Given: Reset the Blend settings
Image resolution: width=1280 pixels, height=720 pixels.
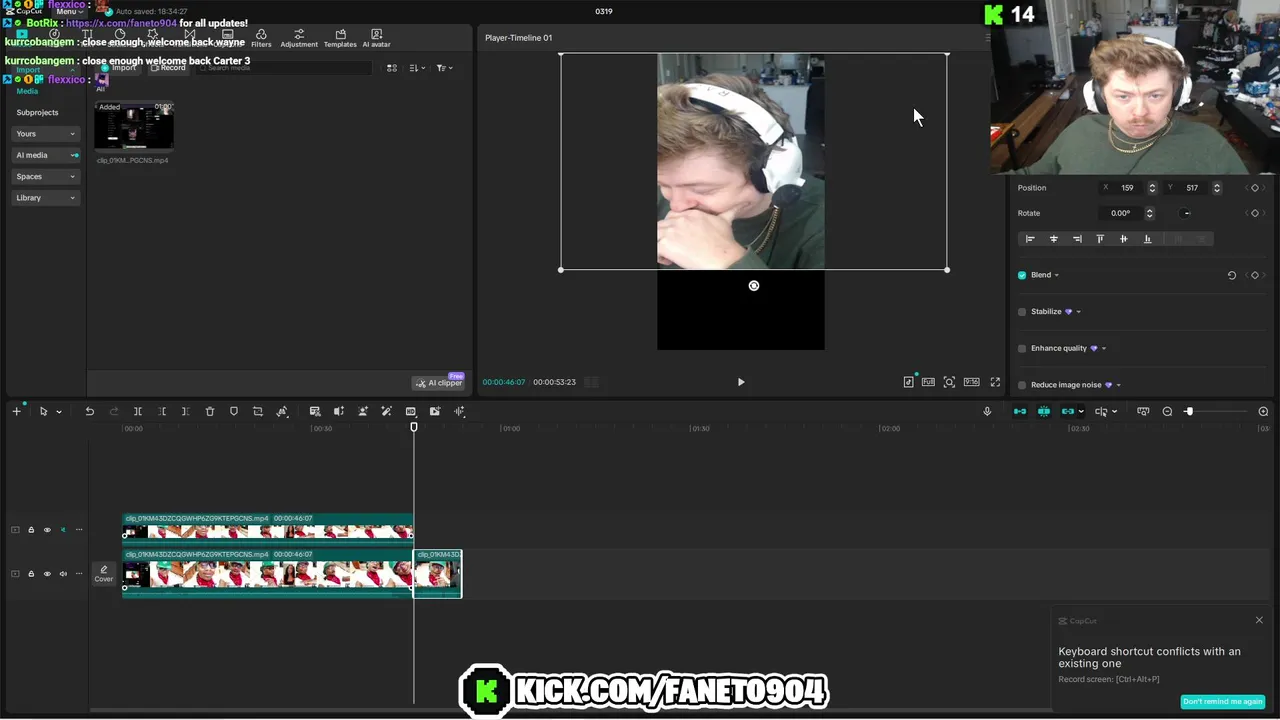Looking at the screenshot, I should (1232, 275).
